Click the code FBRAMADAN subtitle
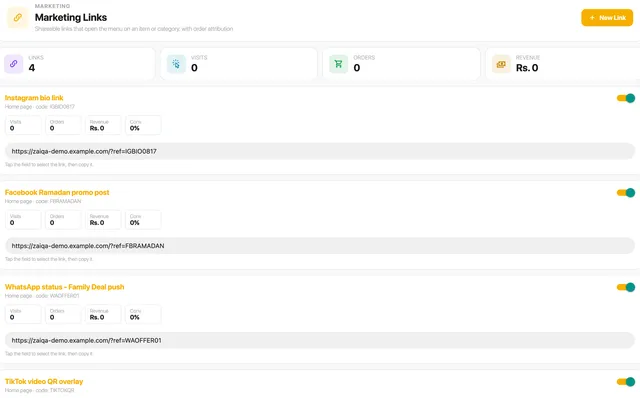 43,201
